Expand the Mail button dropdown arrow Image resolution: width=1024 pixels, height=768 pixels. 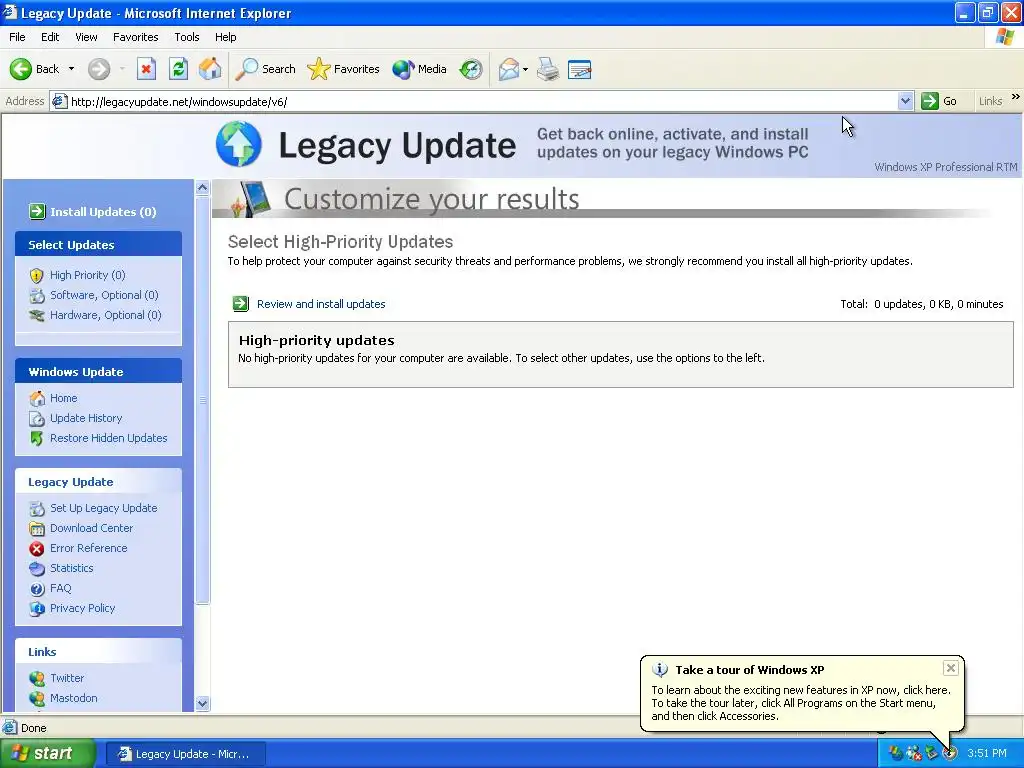pyautogui.click(x=525, y=69)
